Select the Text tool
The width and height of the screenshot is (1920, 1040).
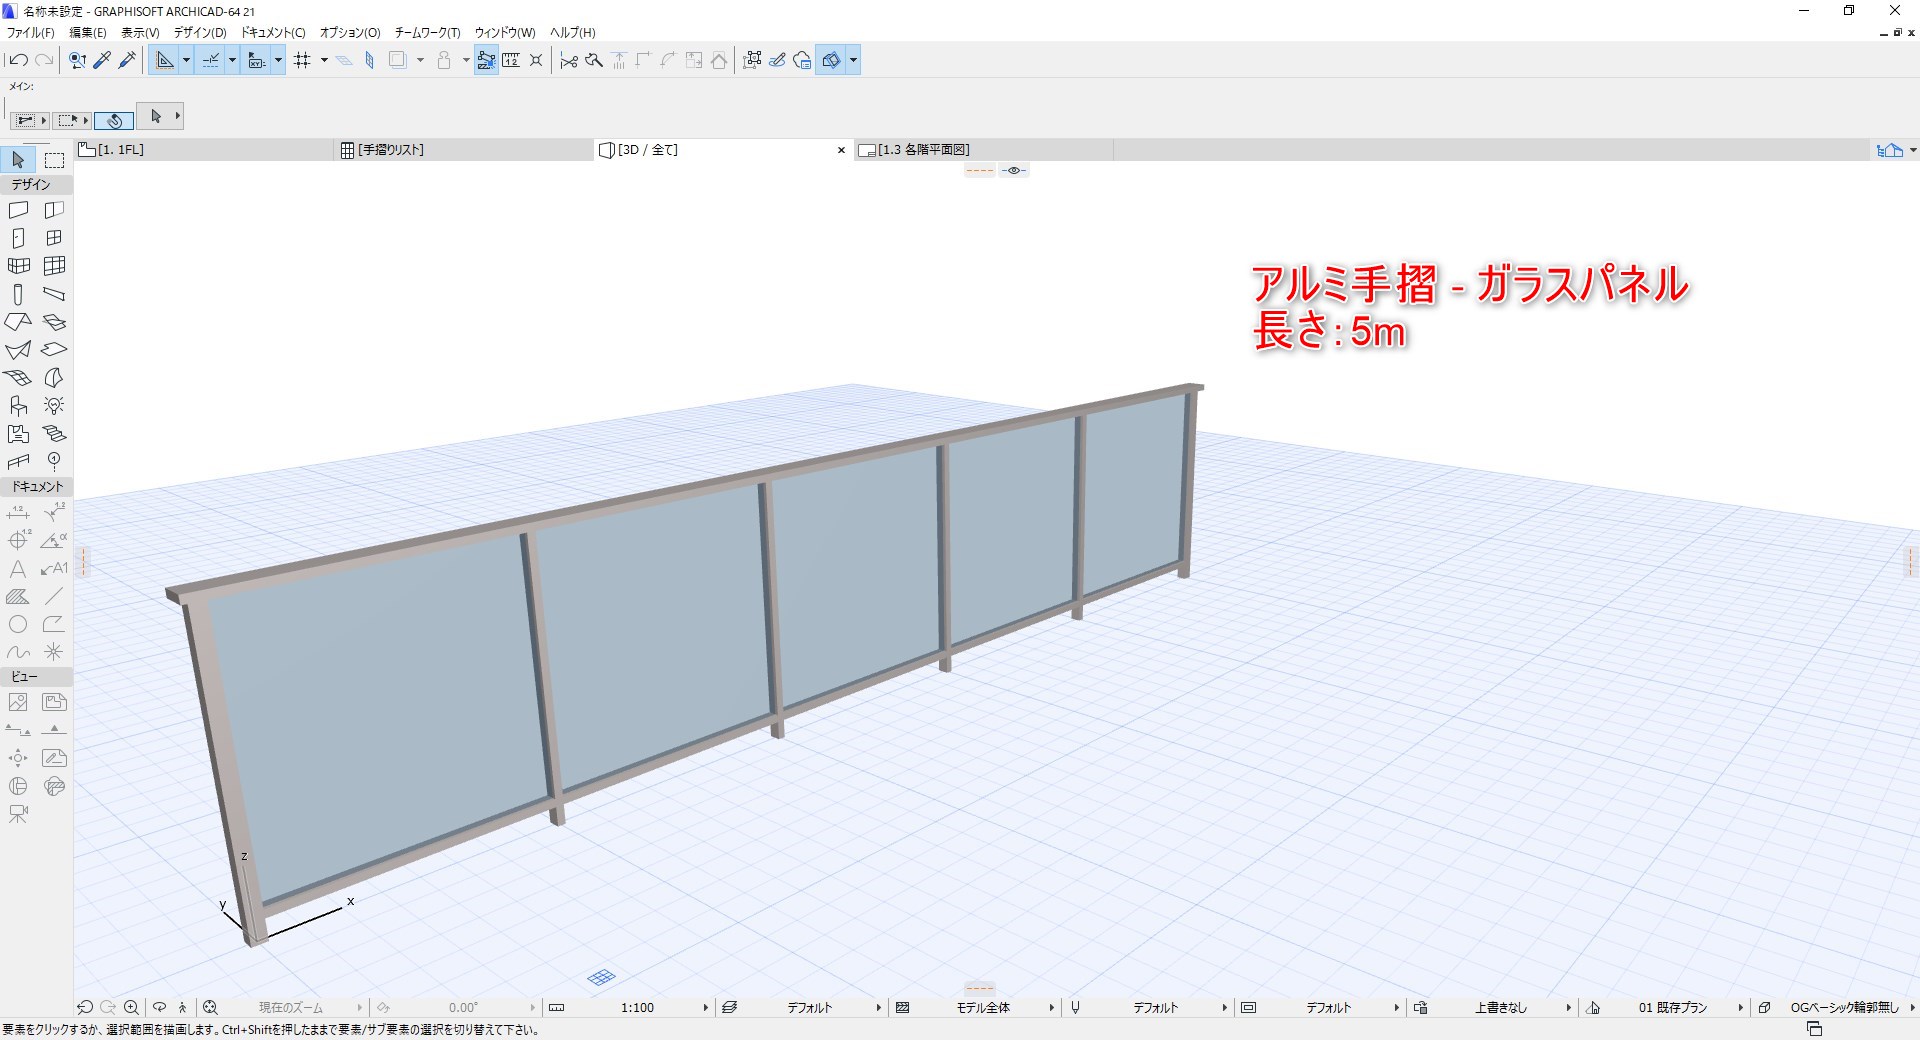(18, 569)
